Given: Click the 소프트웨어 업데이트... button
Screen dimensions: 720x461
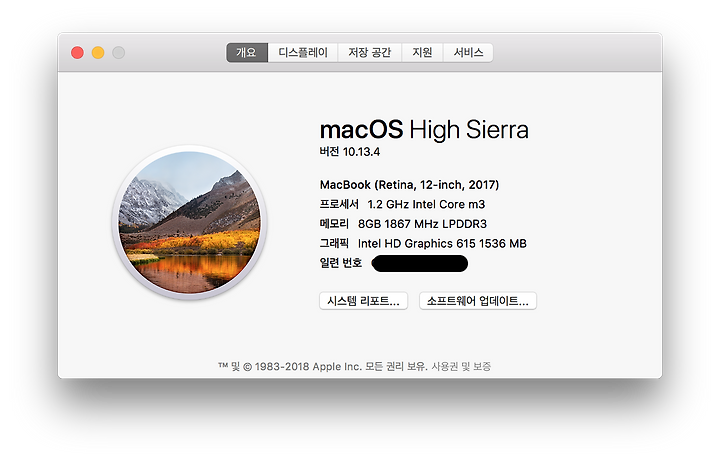Looking at the screenshot, I should tap(478, 301).
